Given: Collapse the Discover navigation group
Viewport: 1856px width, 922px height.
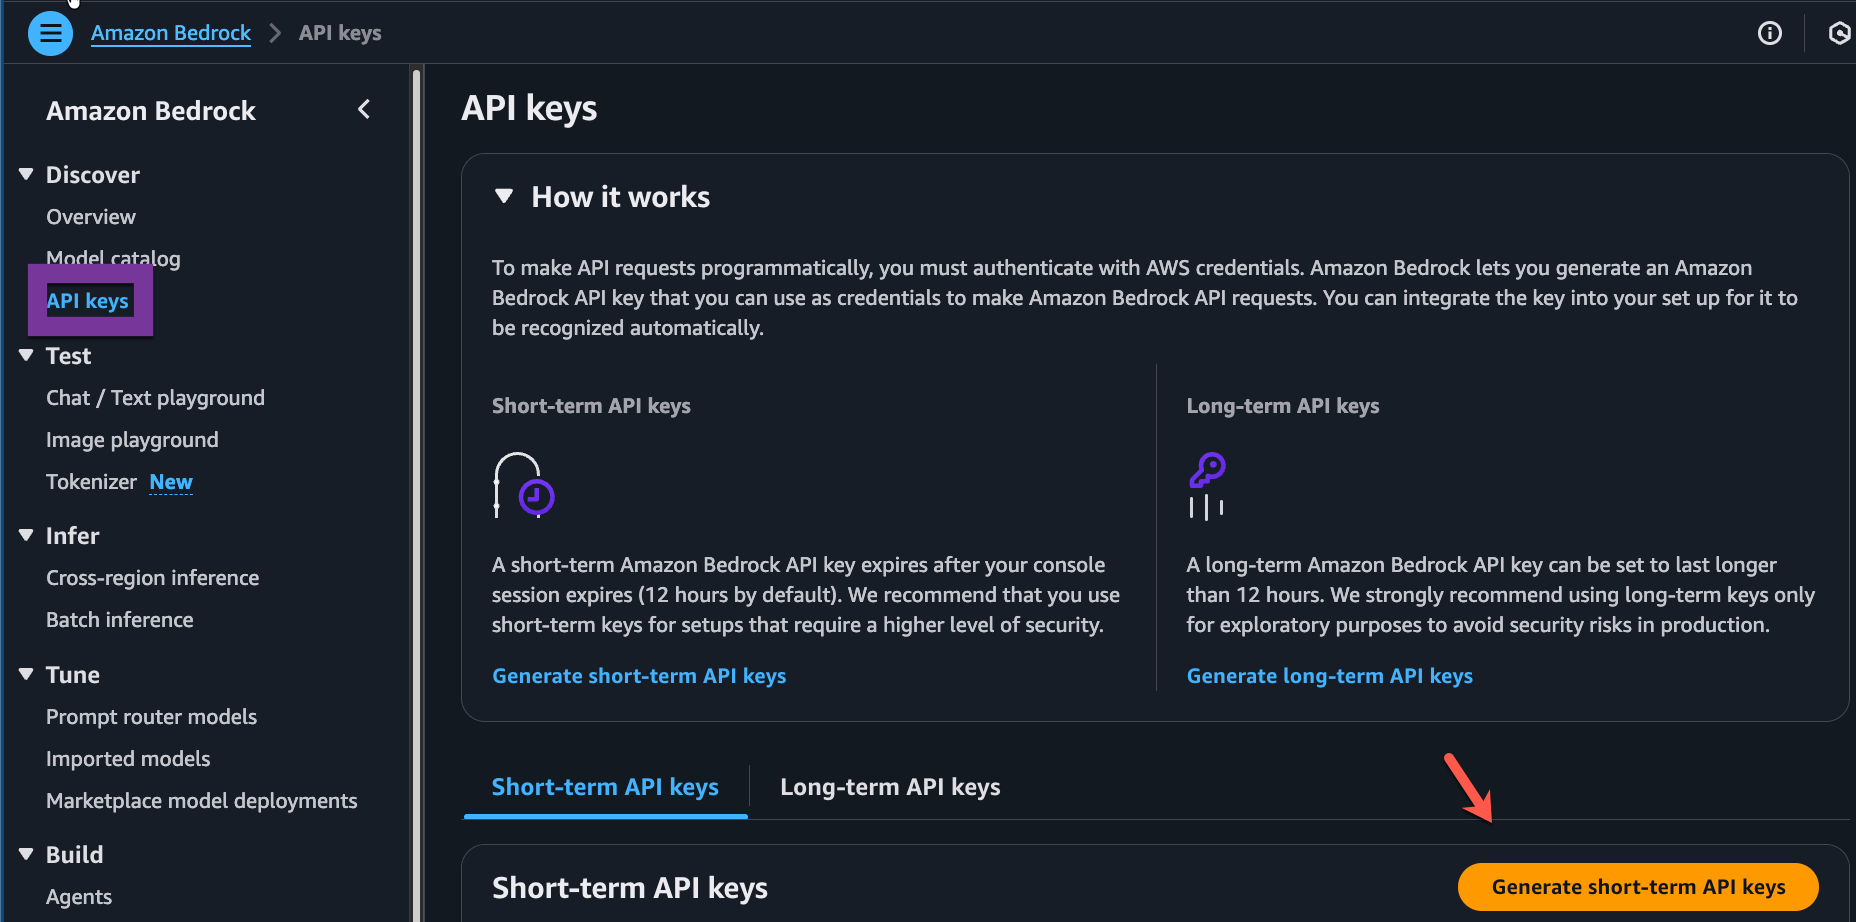Looking at the screenshot, I should 26,175.
